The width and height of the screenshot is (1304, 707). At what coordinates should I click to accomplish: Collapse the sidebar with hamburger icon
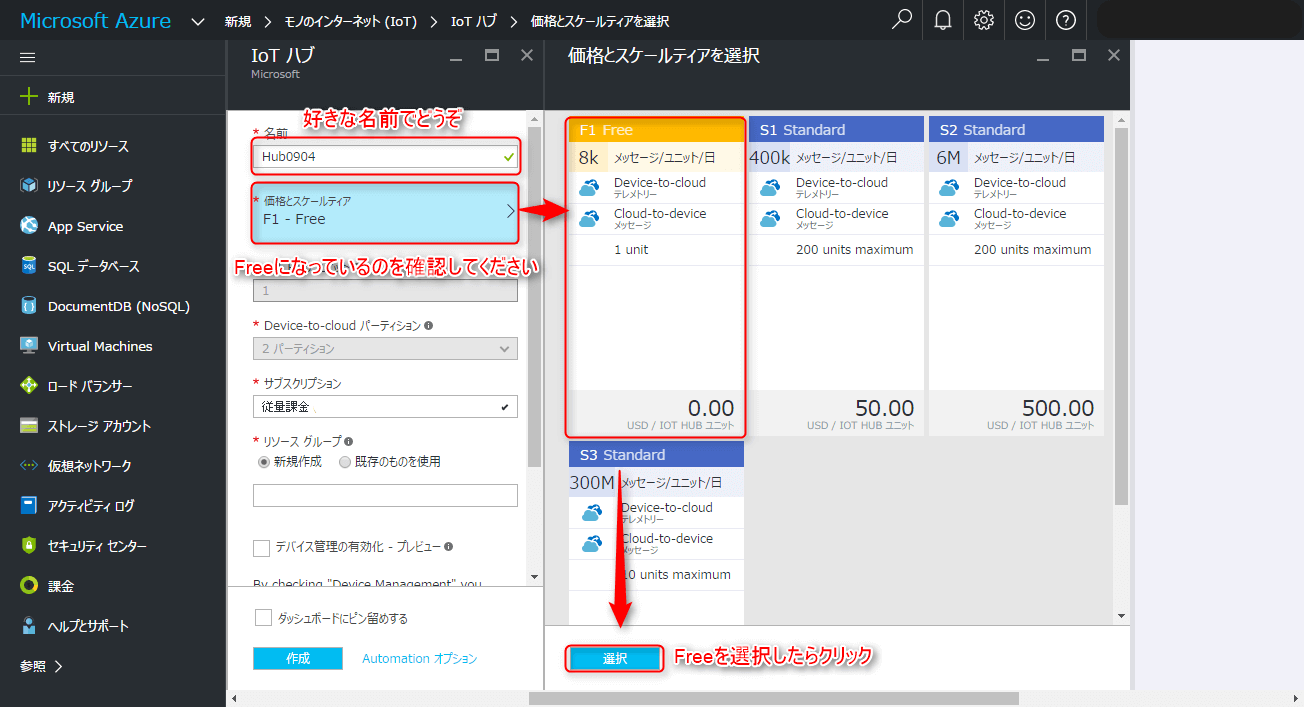point(28,57)
